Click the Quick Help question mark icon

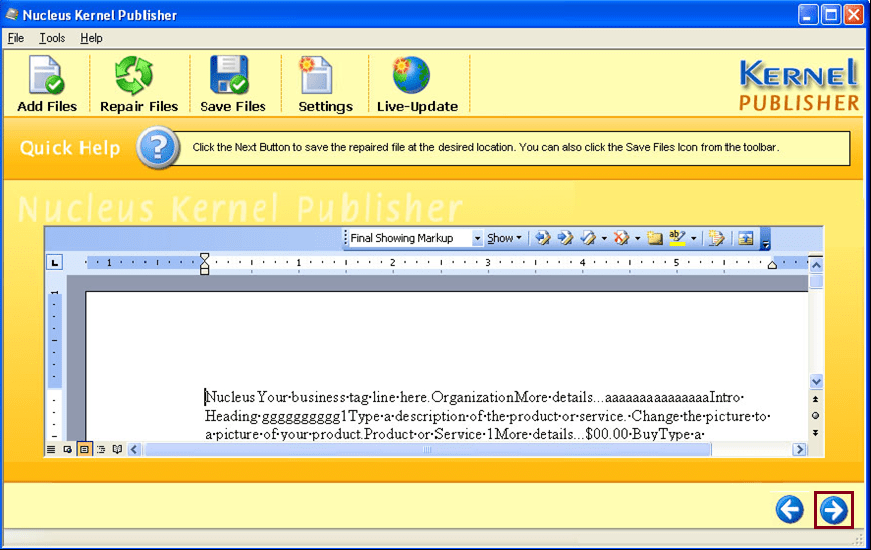coord(158,148)
